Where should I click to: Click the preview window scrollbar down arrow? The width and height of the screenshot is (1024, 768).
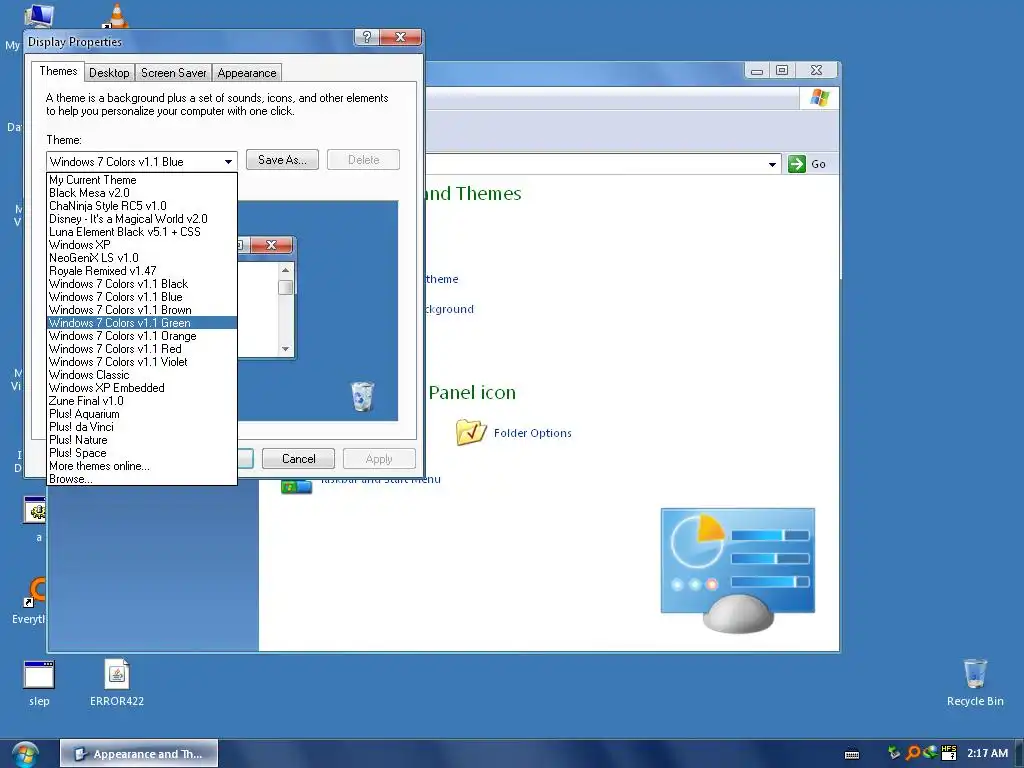point(285,349)
